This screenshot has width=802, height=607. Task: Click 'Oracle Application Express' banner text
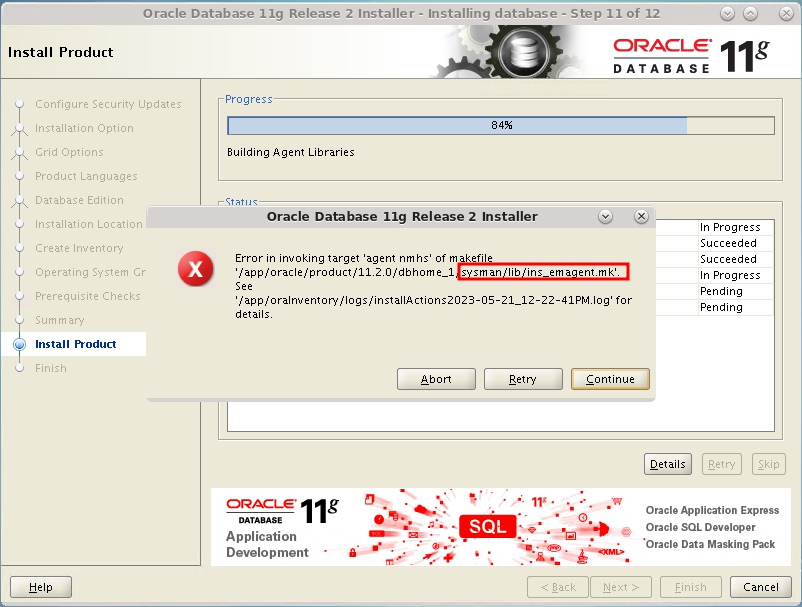click(712, 510)
